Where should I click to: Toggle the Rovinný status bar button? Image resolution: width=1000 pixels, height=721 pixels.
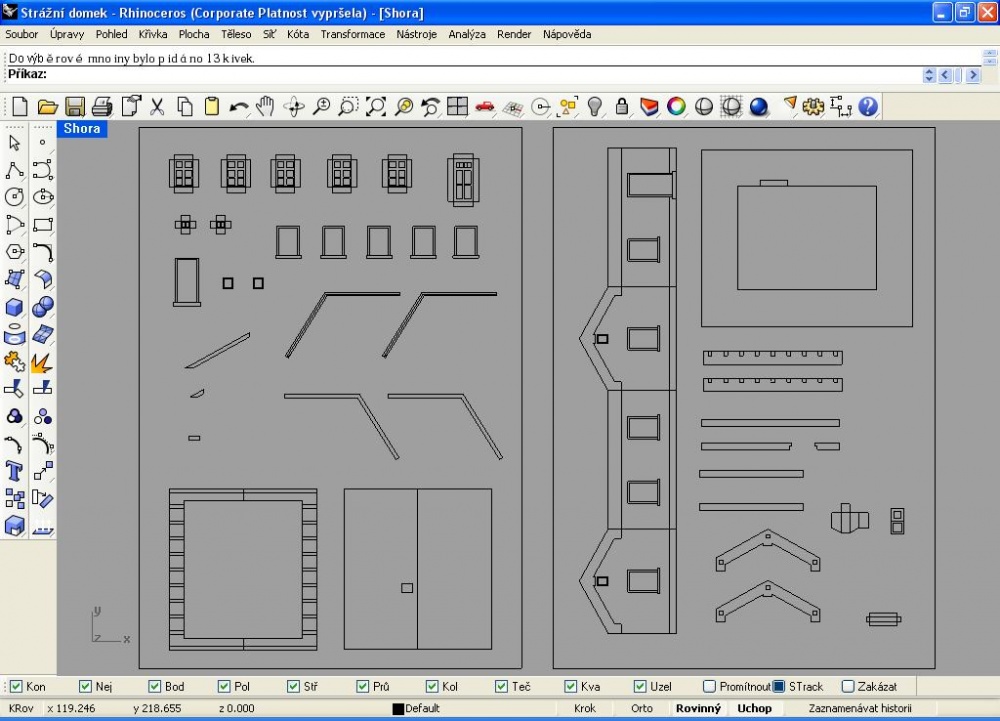(x=698, y=708)
